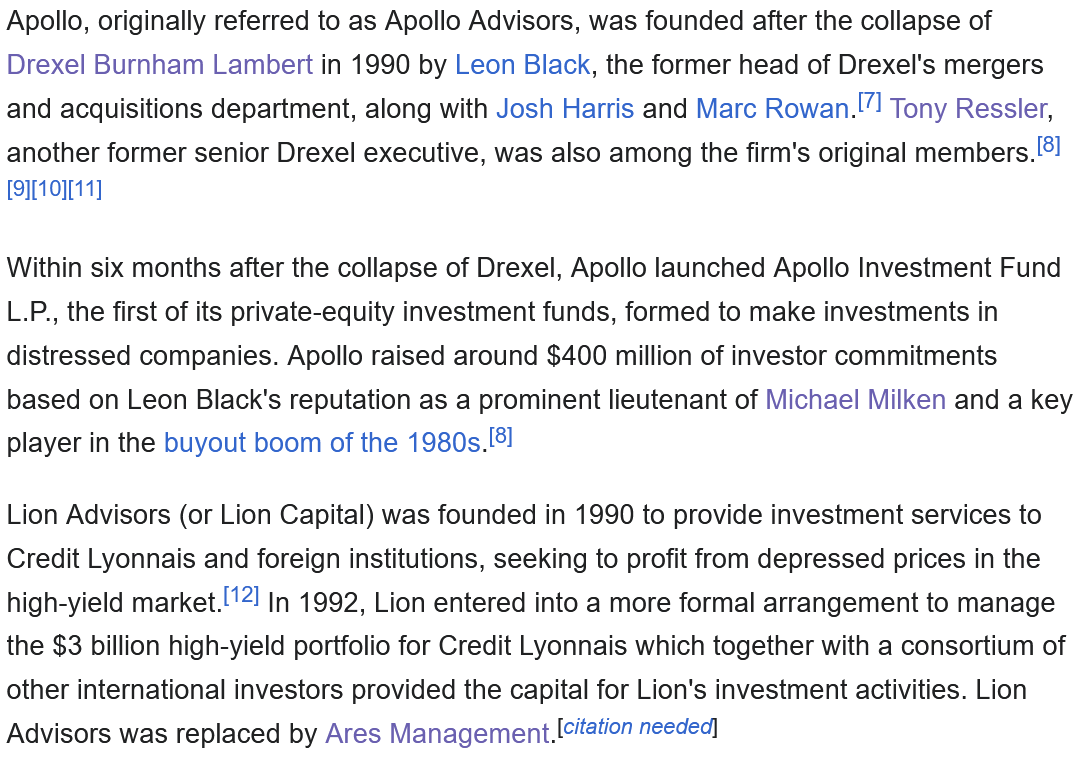Open footnote reference [10]
Viewport: 1083px width, 758px height.
[49, 189]
